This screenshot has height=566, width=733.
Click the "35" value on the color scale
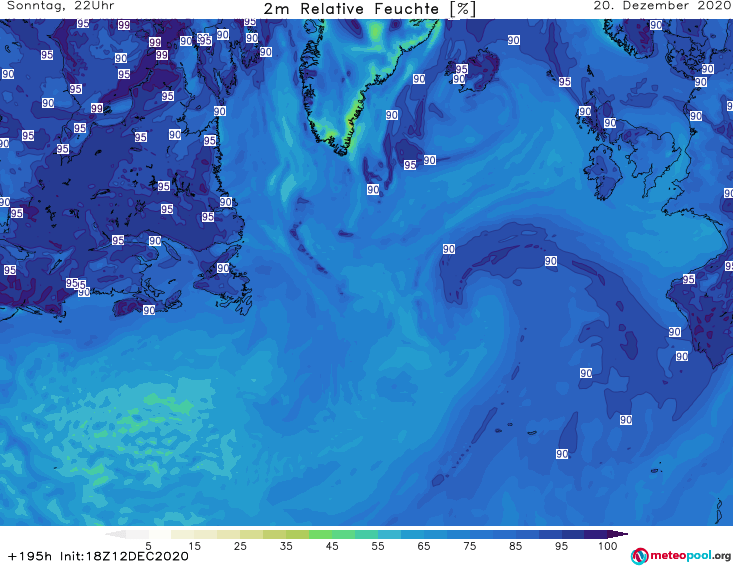tap(286, 546)
